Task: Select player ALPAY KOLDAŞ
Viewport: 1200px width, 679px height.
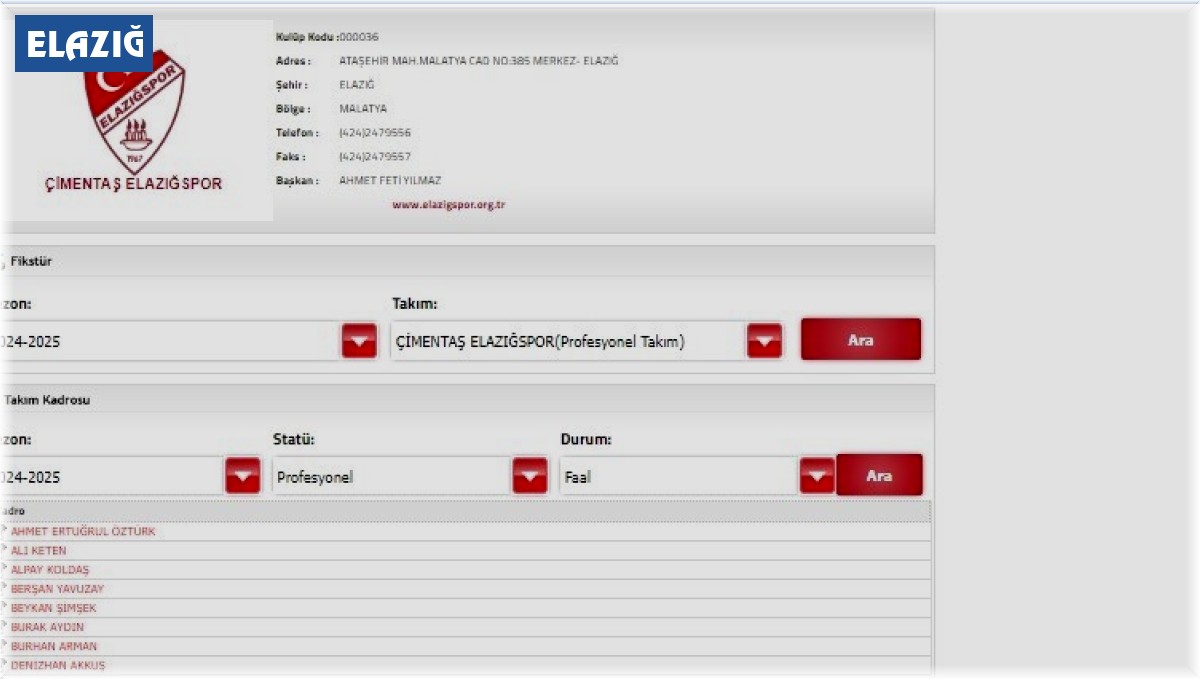Action: click(50, 570)
